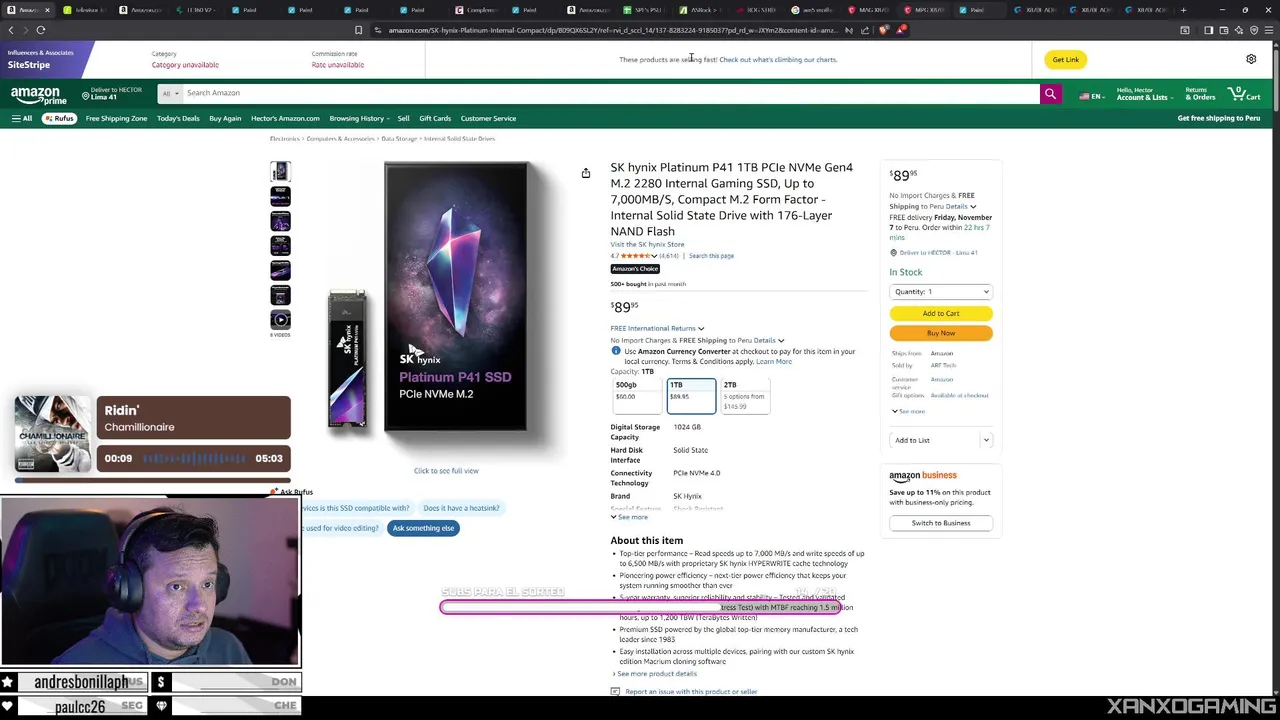Open the Browsing History menu
Screen dimensions: 1280x720
(x=359, y=118)
